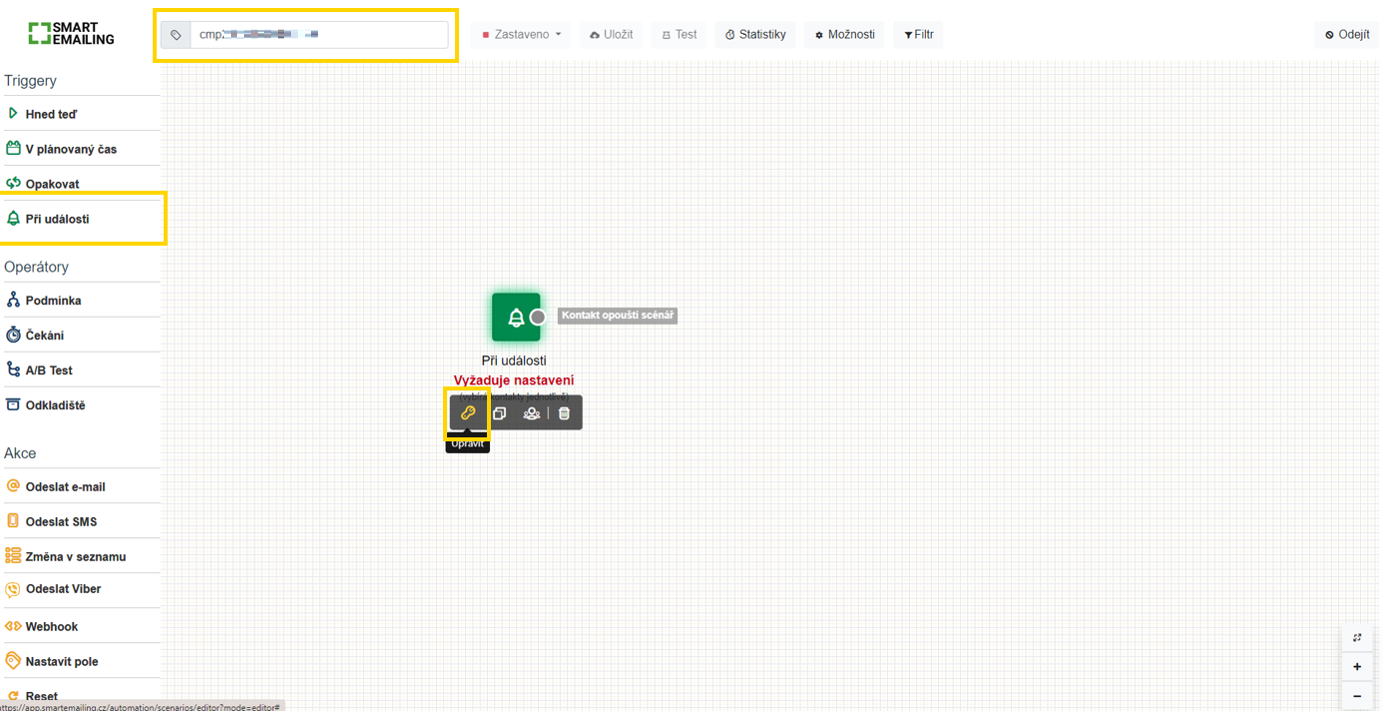
Task: Click the zoom out minus button
Action: (1357, 696)
